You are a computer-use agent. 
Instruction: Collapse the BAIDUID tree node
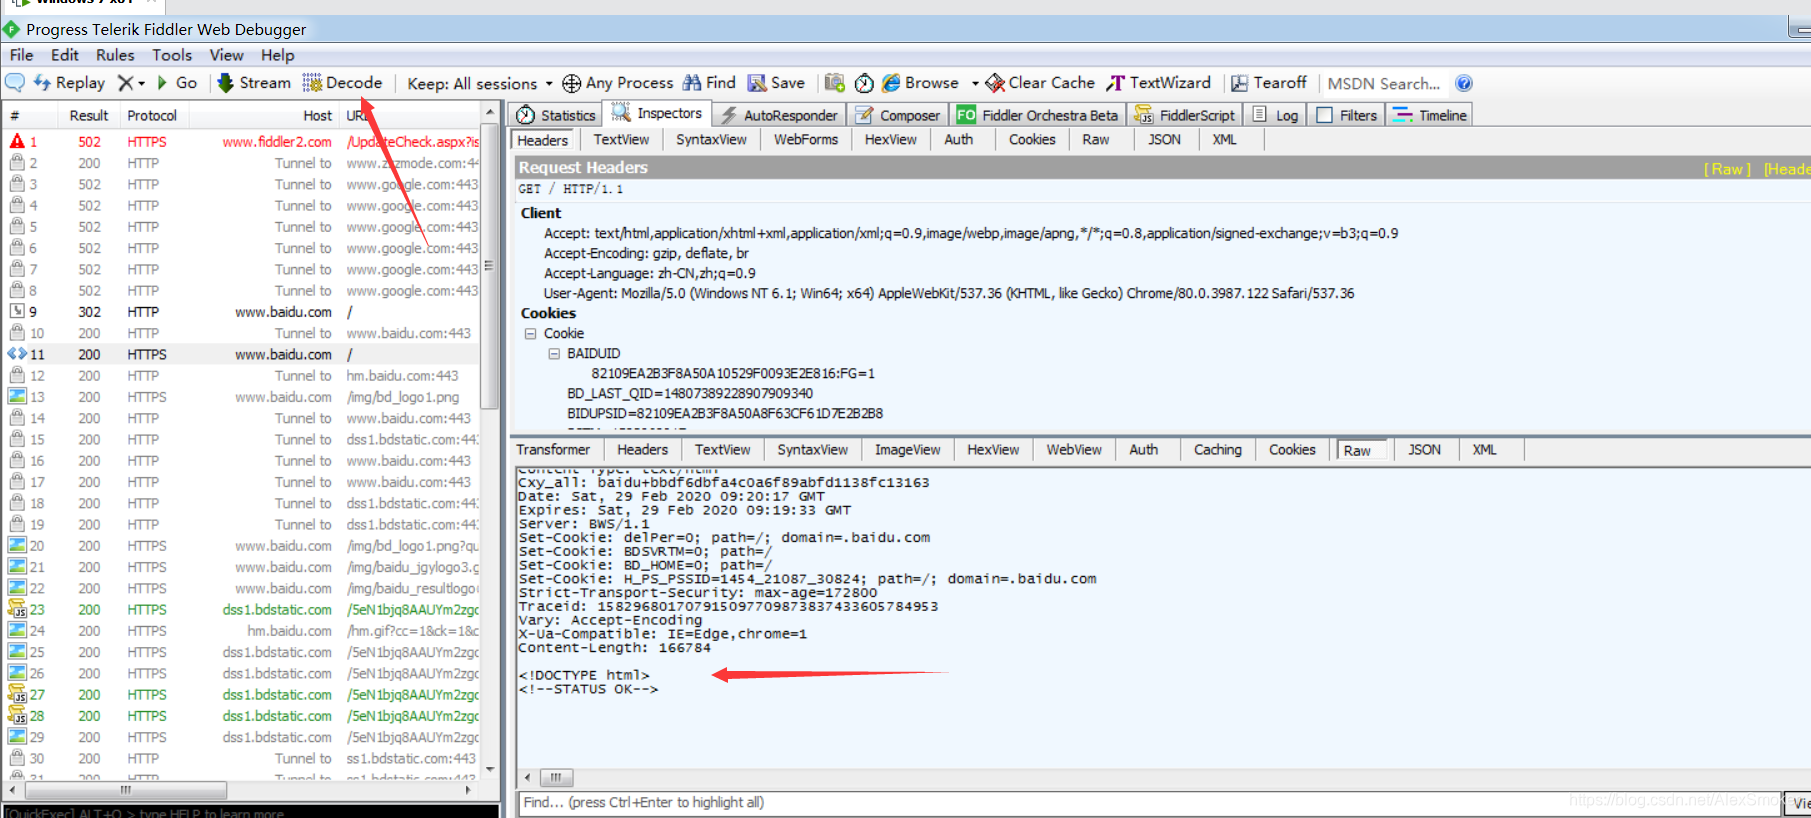tap(553, 354)
